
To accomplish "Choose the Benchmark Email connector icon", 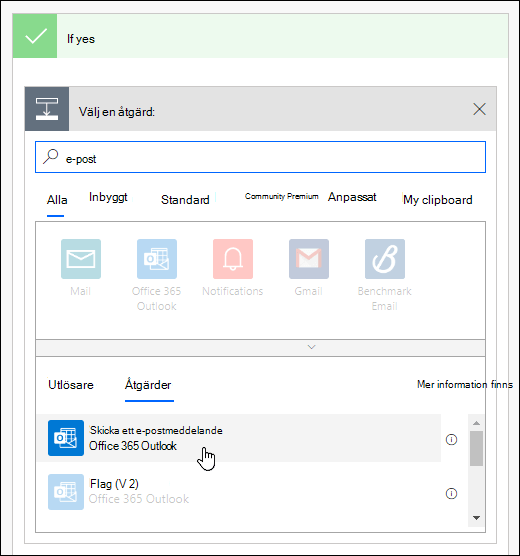I will [x=385, y=259].
